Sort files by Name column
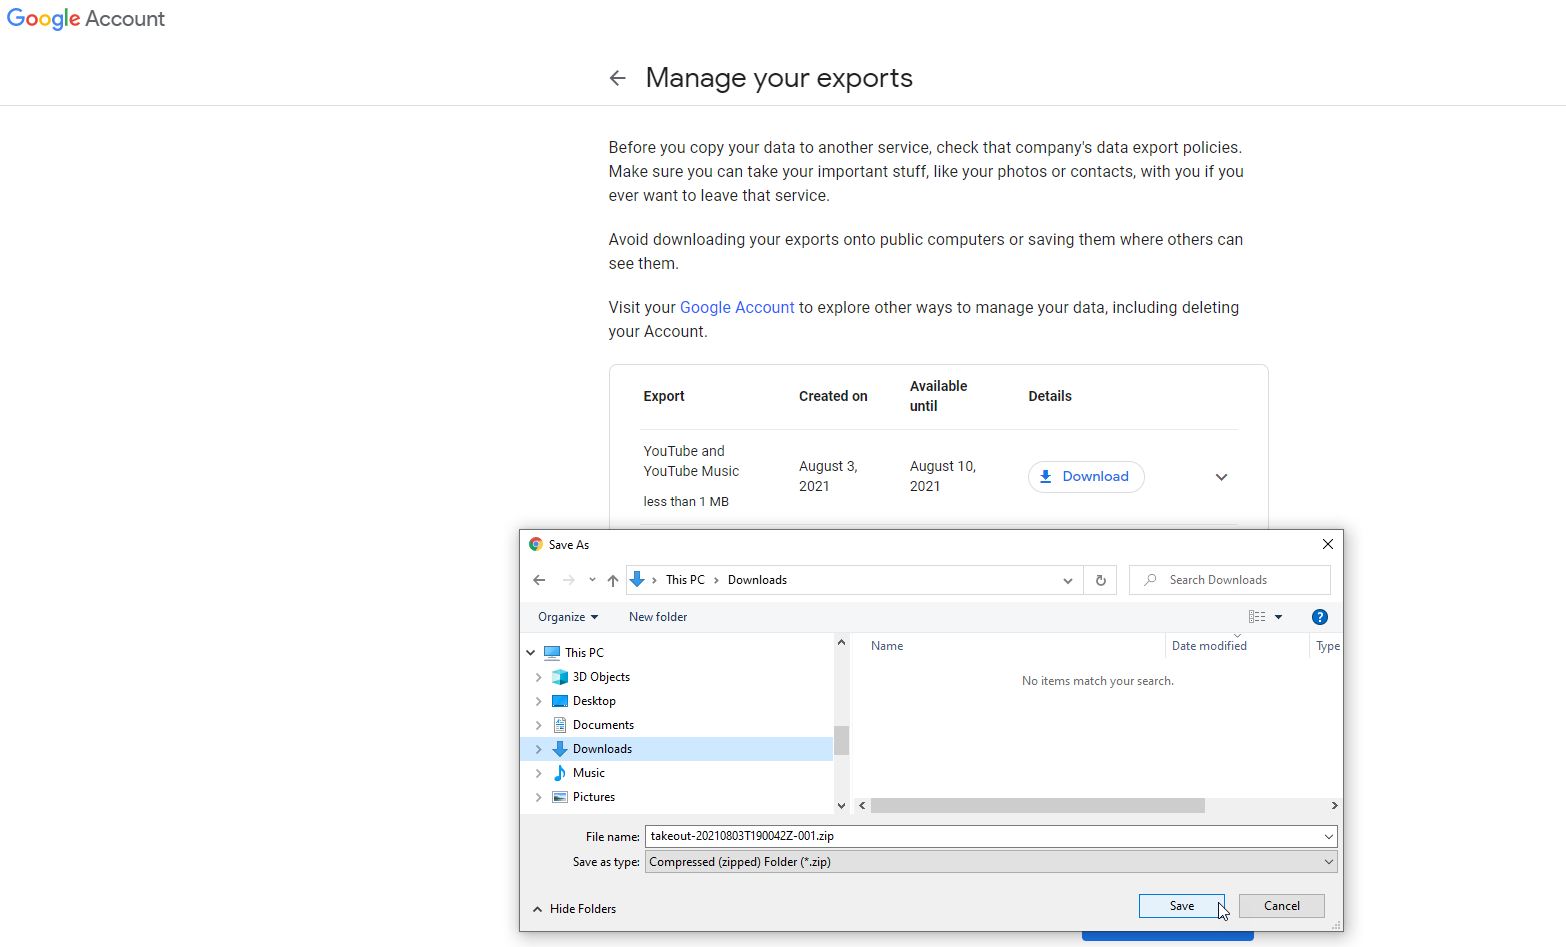This screenshot has width=1566, height=947. tap(887, 646)
